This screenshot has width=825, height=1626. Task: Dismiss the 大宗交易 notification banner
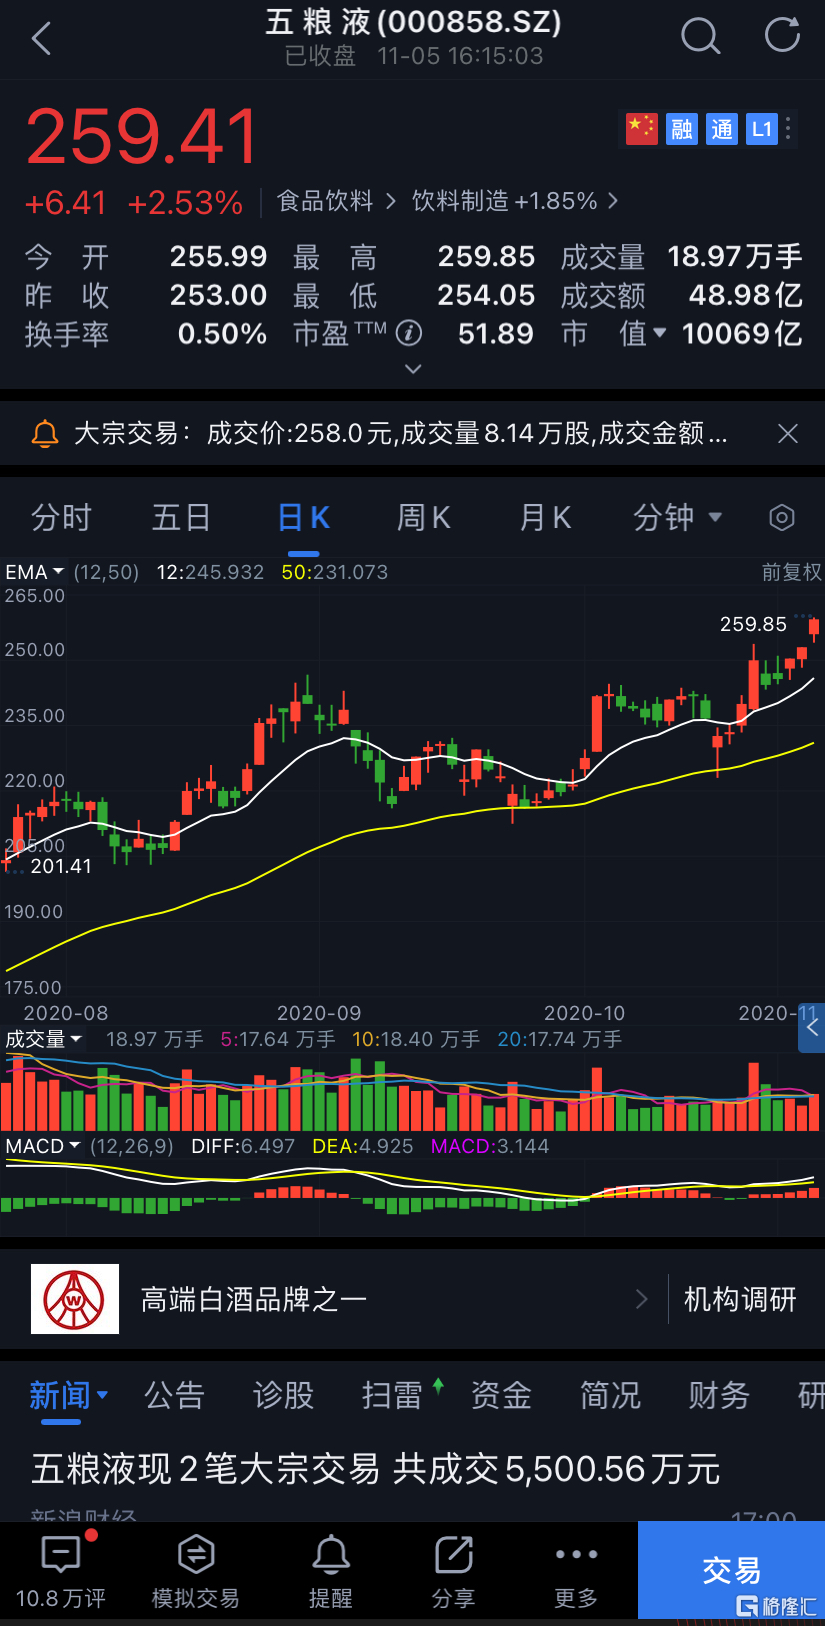click(x=788, y=433)
